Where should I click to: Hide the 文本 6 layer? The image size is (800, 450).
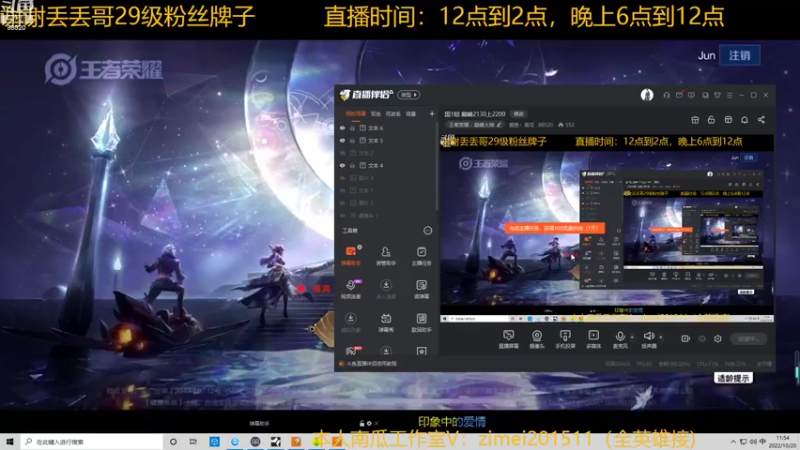coord(342,128)
